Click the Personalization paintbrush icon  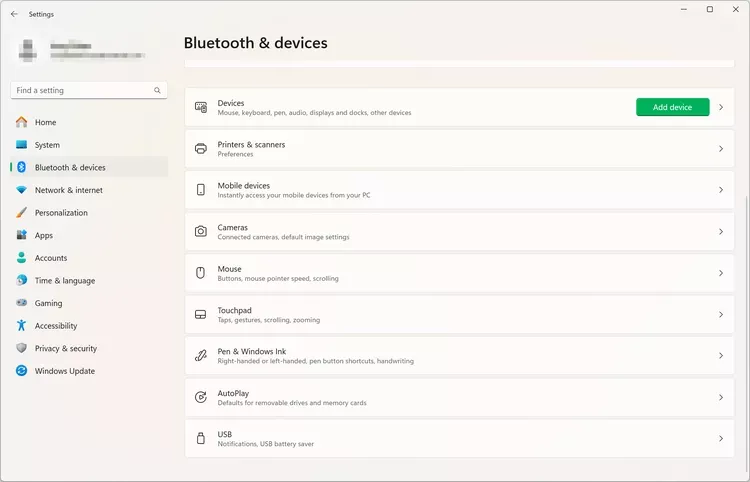tap(21, 213)
